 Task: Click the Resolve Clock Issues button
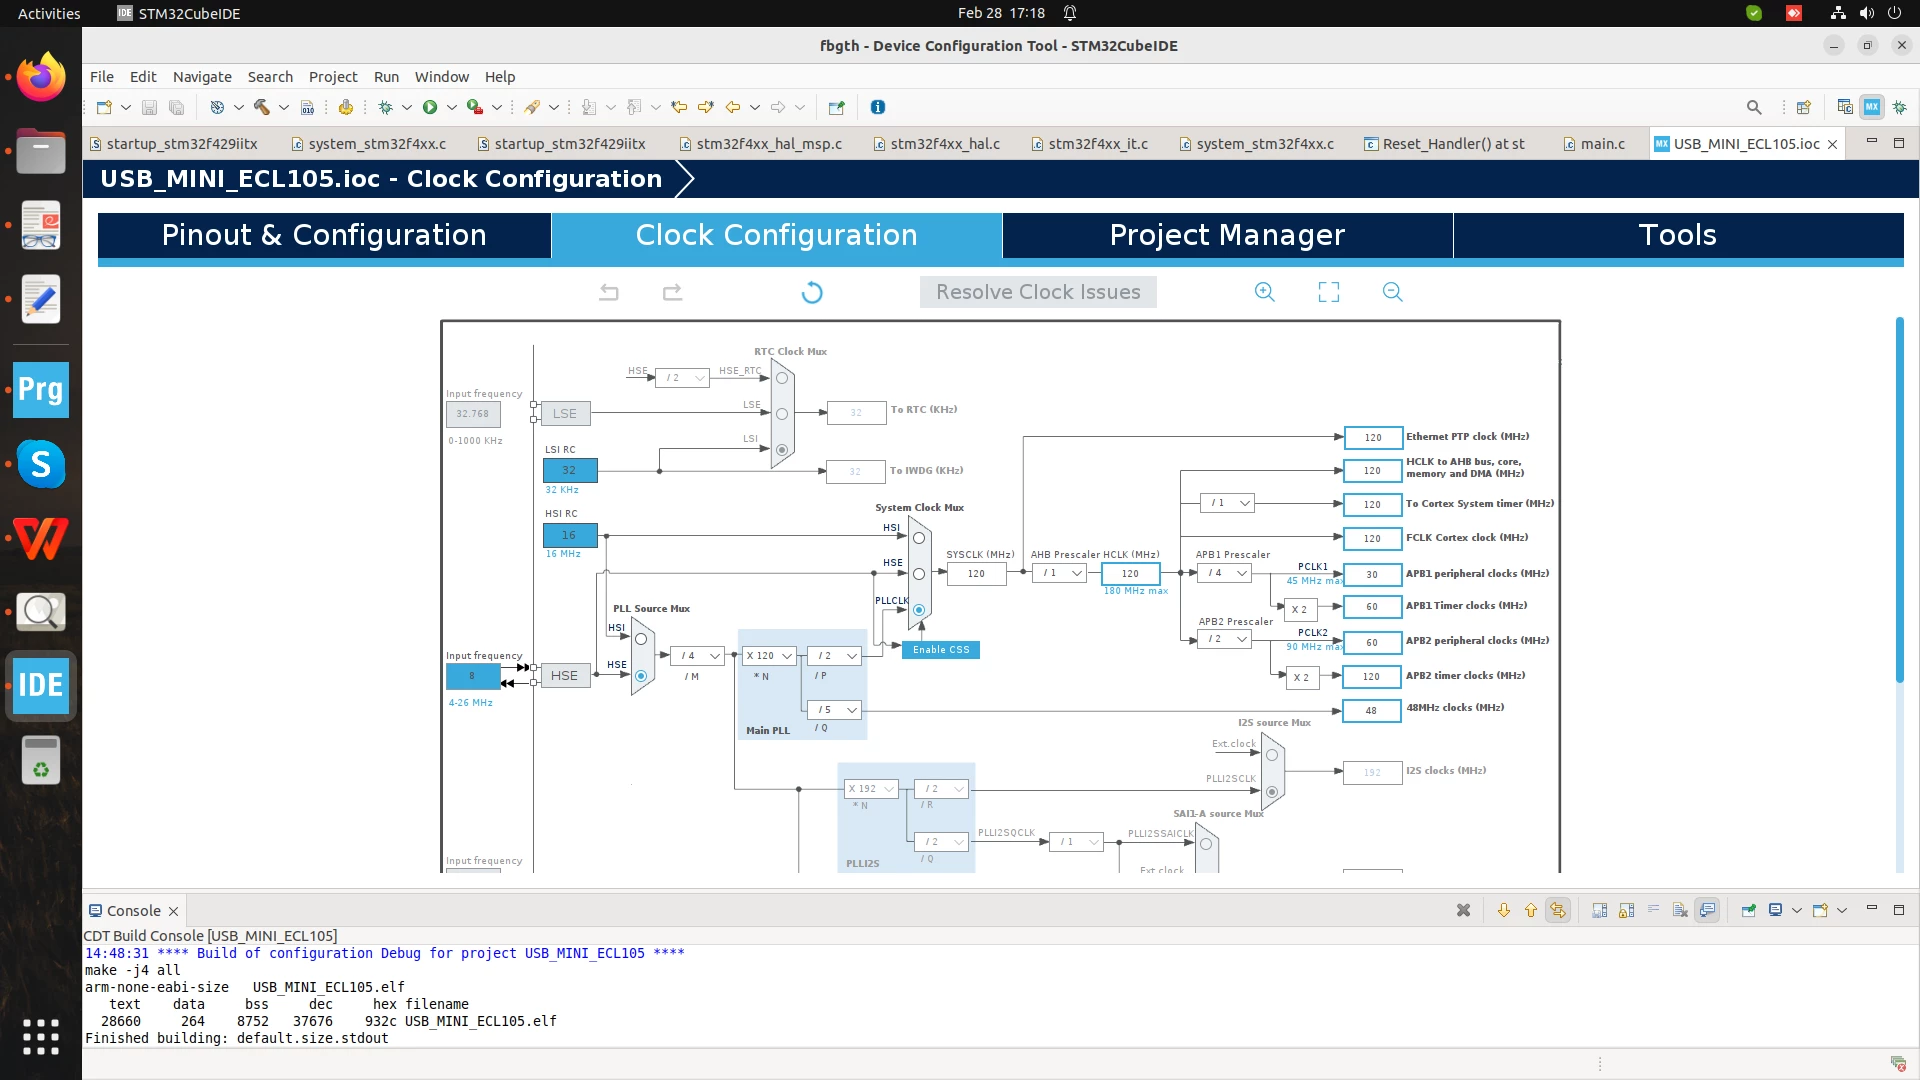1038,292
